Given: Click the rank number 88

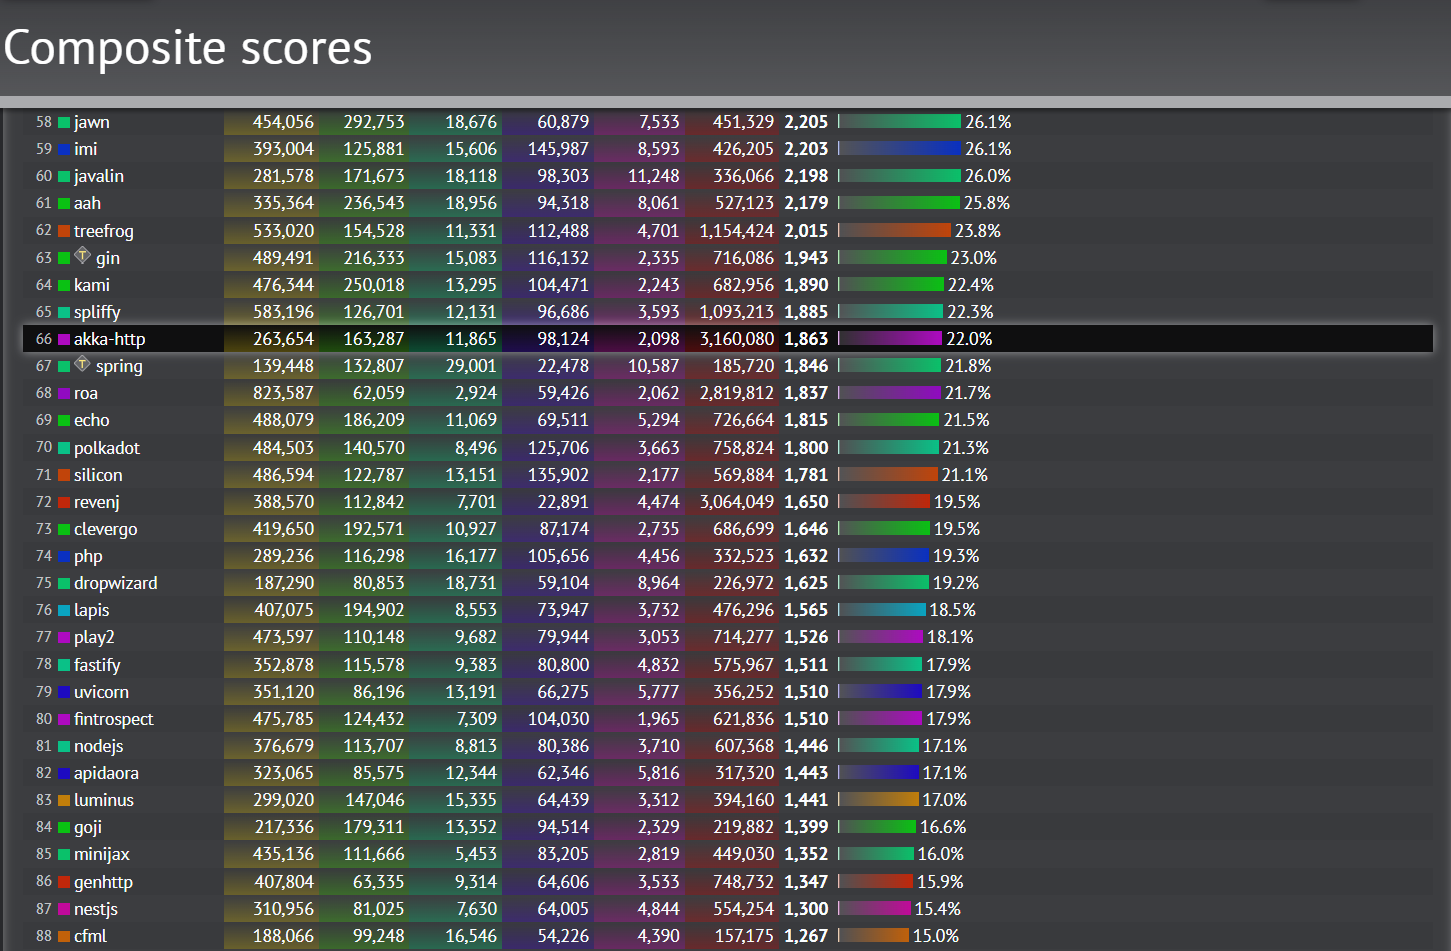Looking at the screenshot, I should [x=44, y=936].
